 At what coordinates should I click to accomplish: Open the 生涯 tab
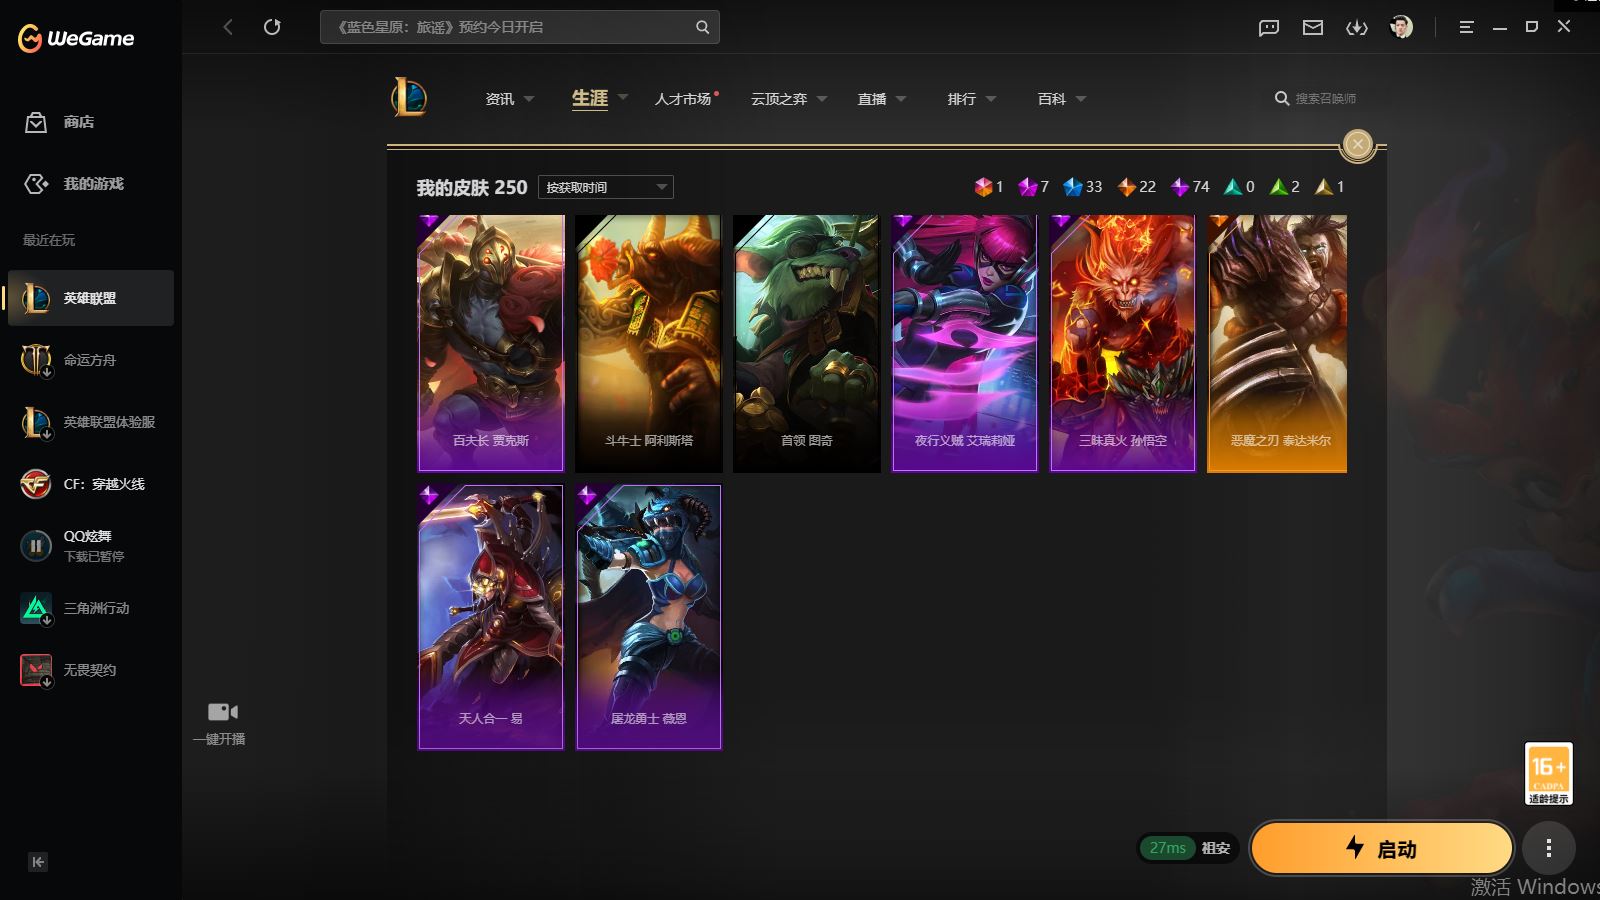tap(590, 98)
